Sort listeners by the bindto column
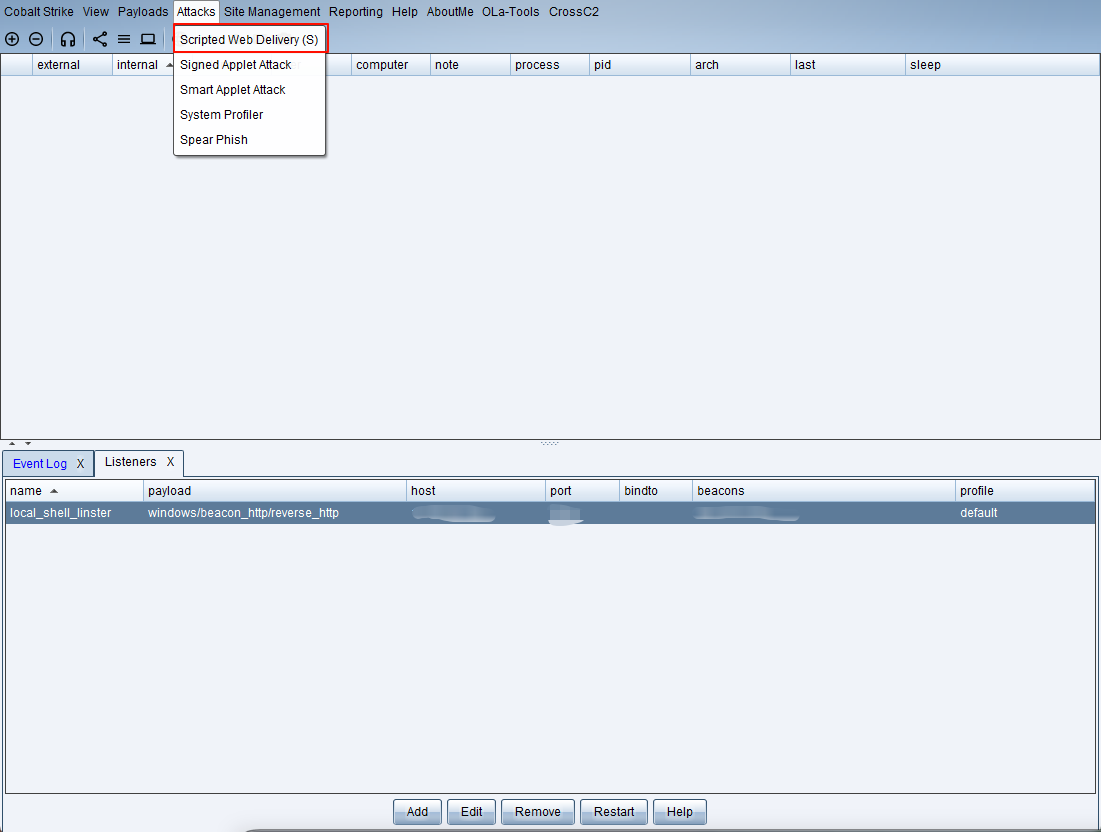The height and width of the screenshot is (832, 1101). (657, 491)
